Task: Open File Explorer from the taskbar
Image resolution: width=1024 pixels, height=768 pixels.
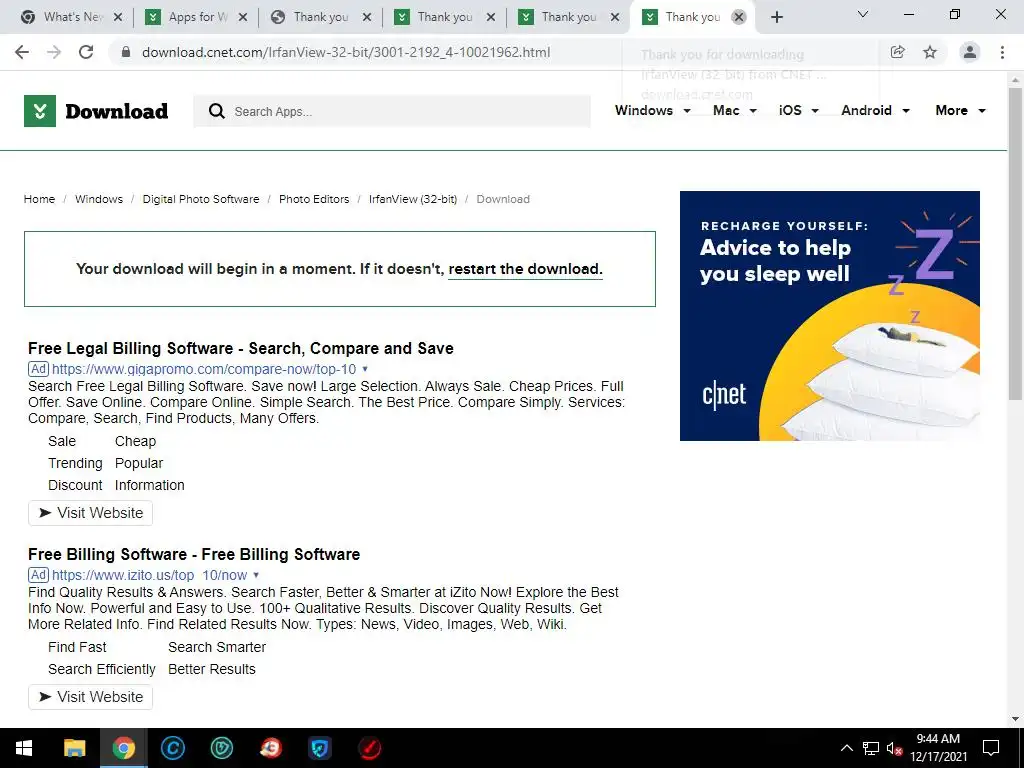Action: (74, 748)
